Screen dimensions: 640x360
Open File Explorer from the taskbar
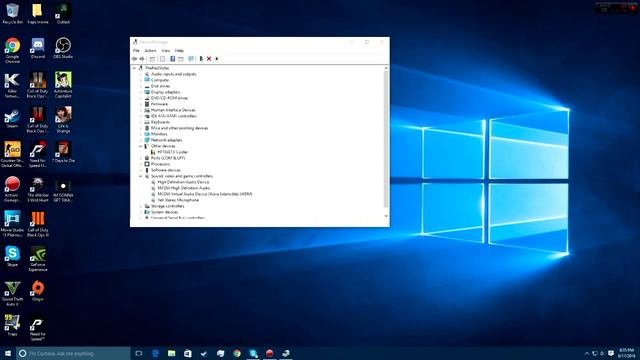pyautogui.click(x=171, y=353)
